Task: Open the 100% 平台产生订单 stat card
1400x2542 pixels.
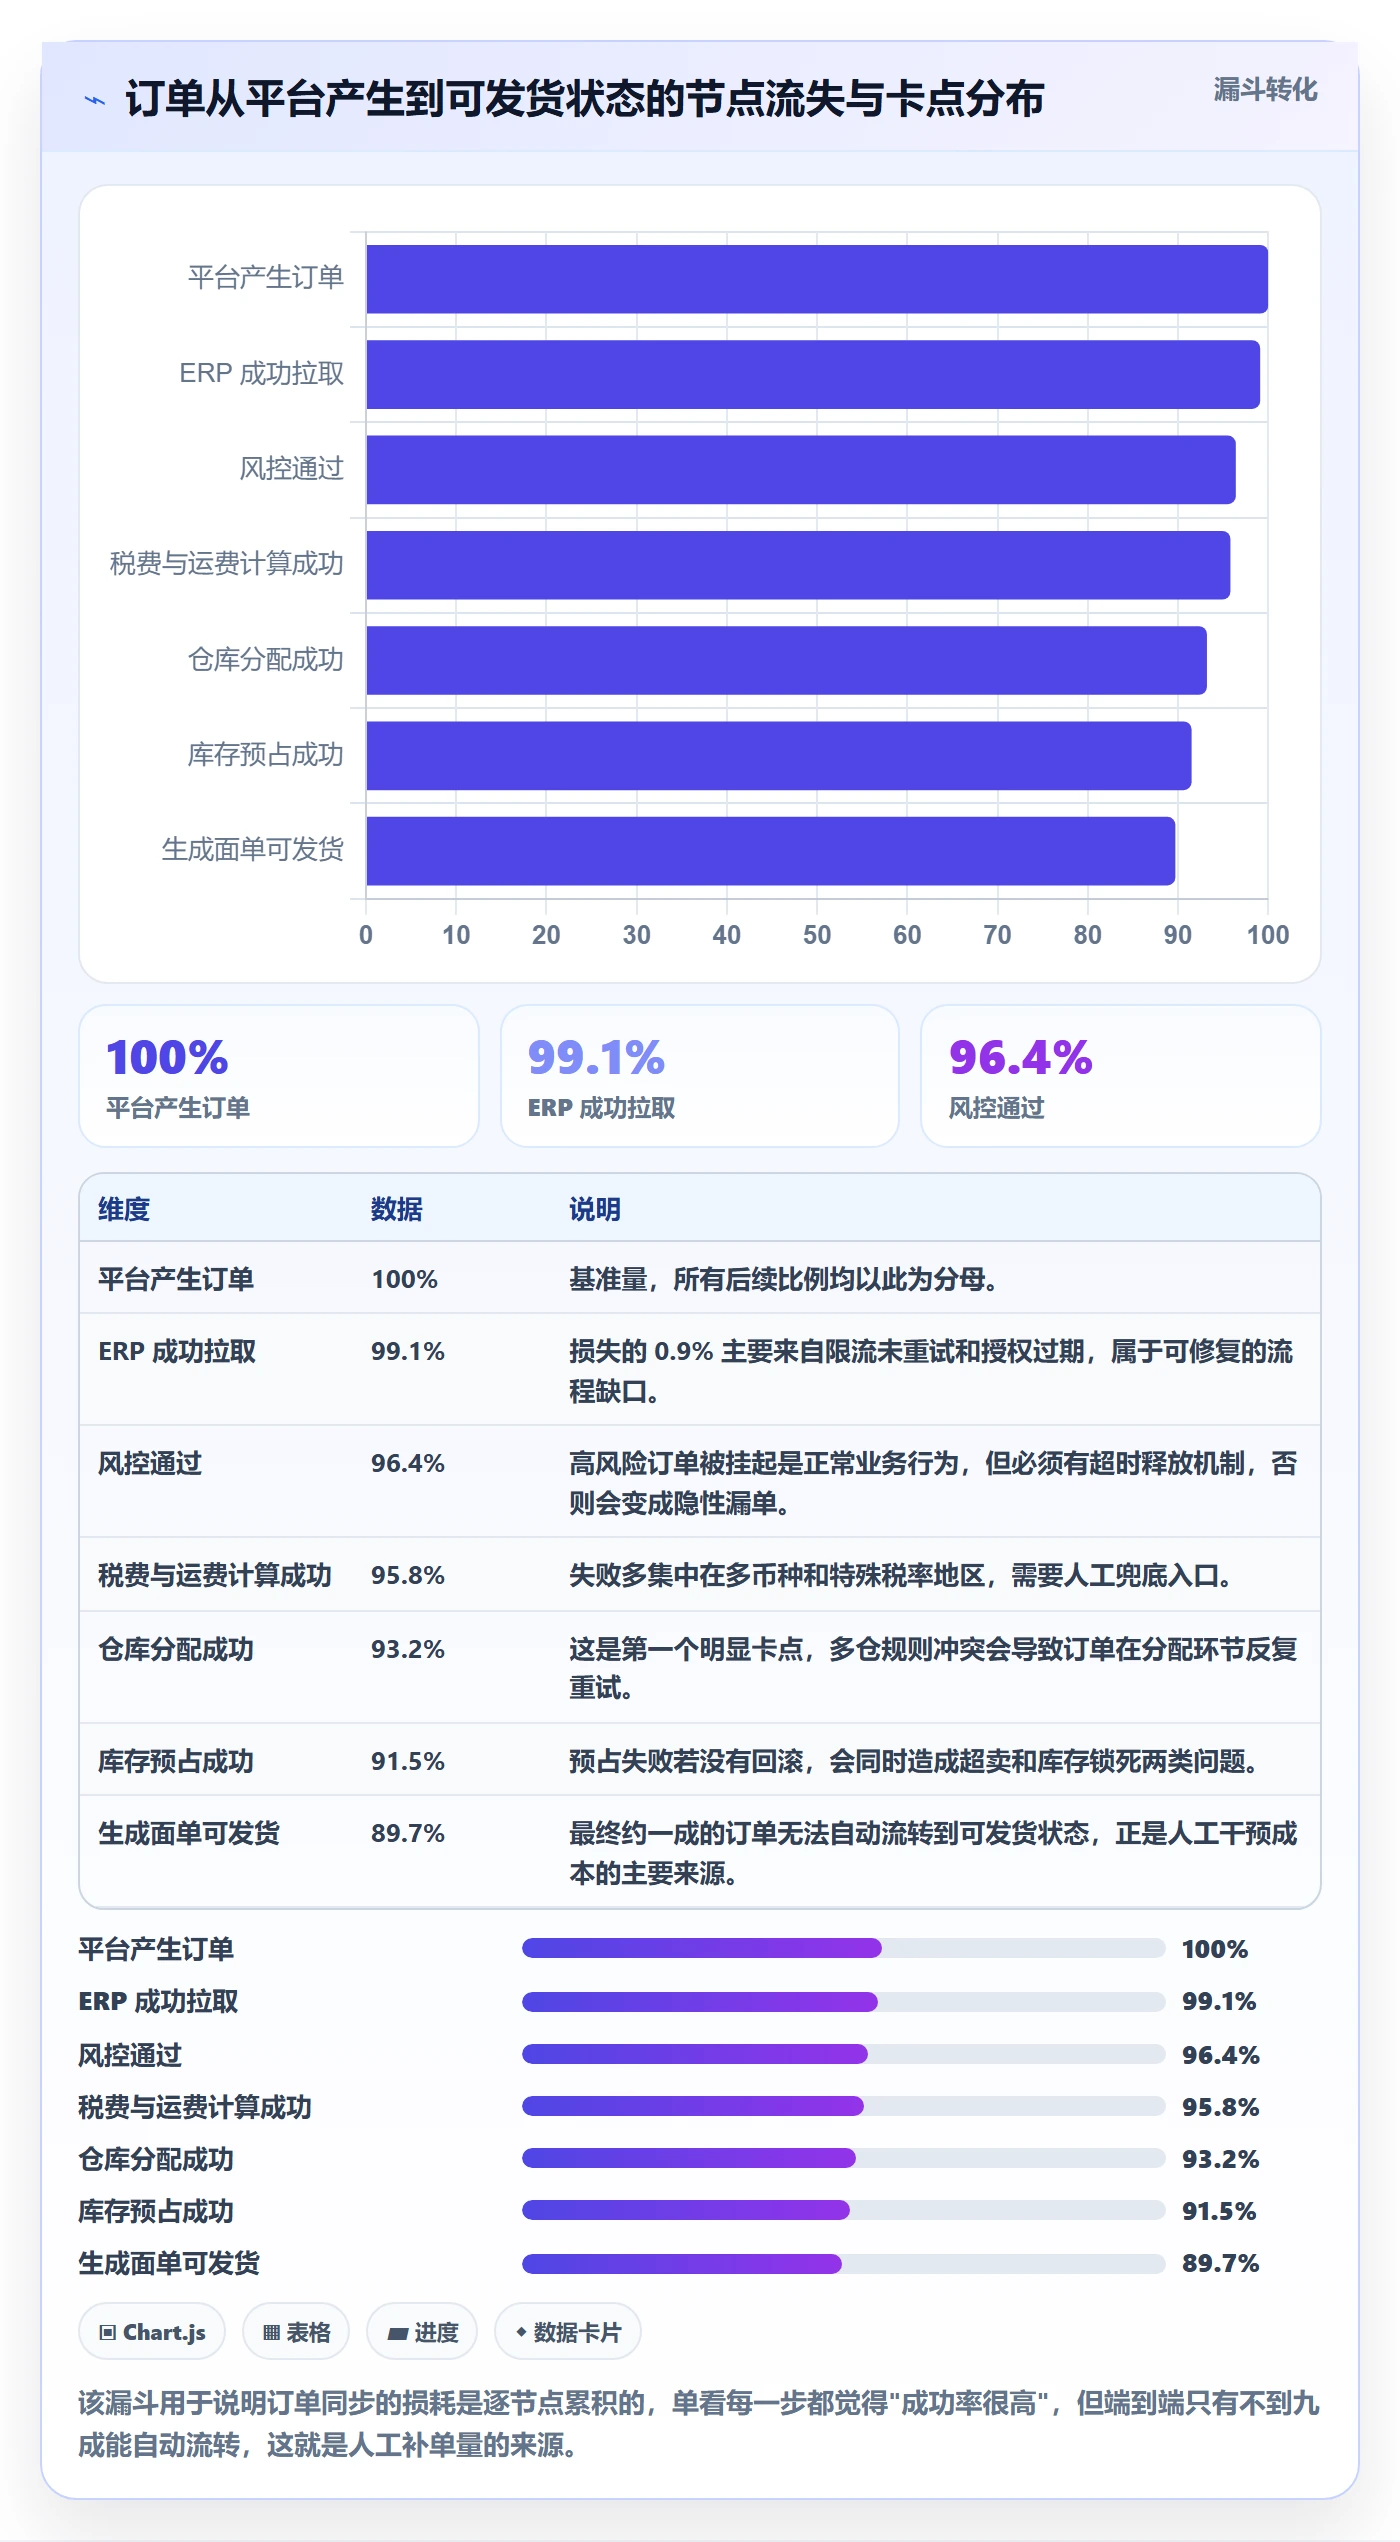Action: coord(279,1076)
